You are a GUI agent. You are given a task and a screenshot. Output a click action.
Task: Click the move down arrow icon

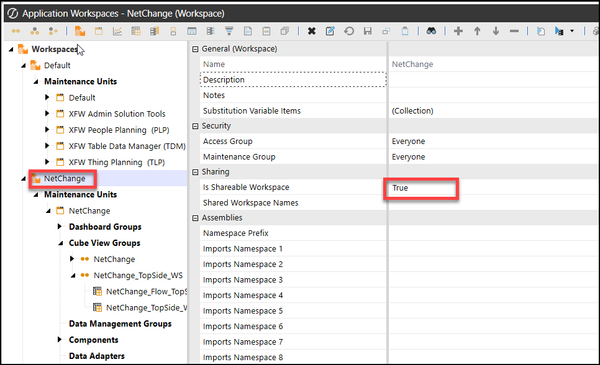[x=496, y=31]
